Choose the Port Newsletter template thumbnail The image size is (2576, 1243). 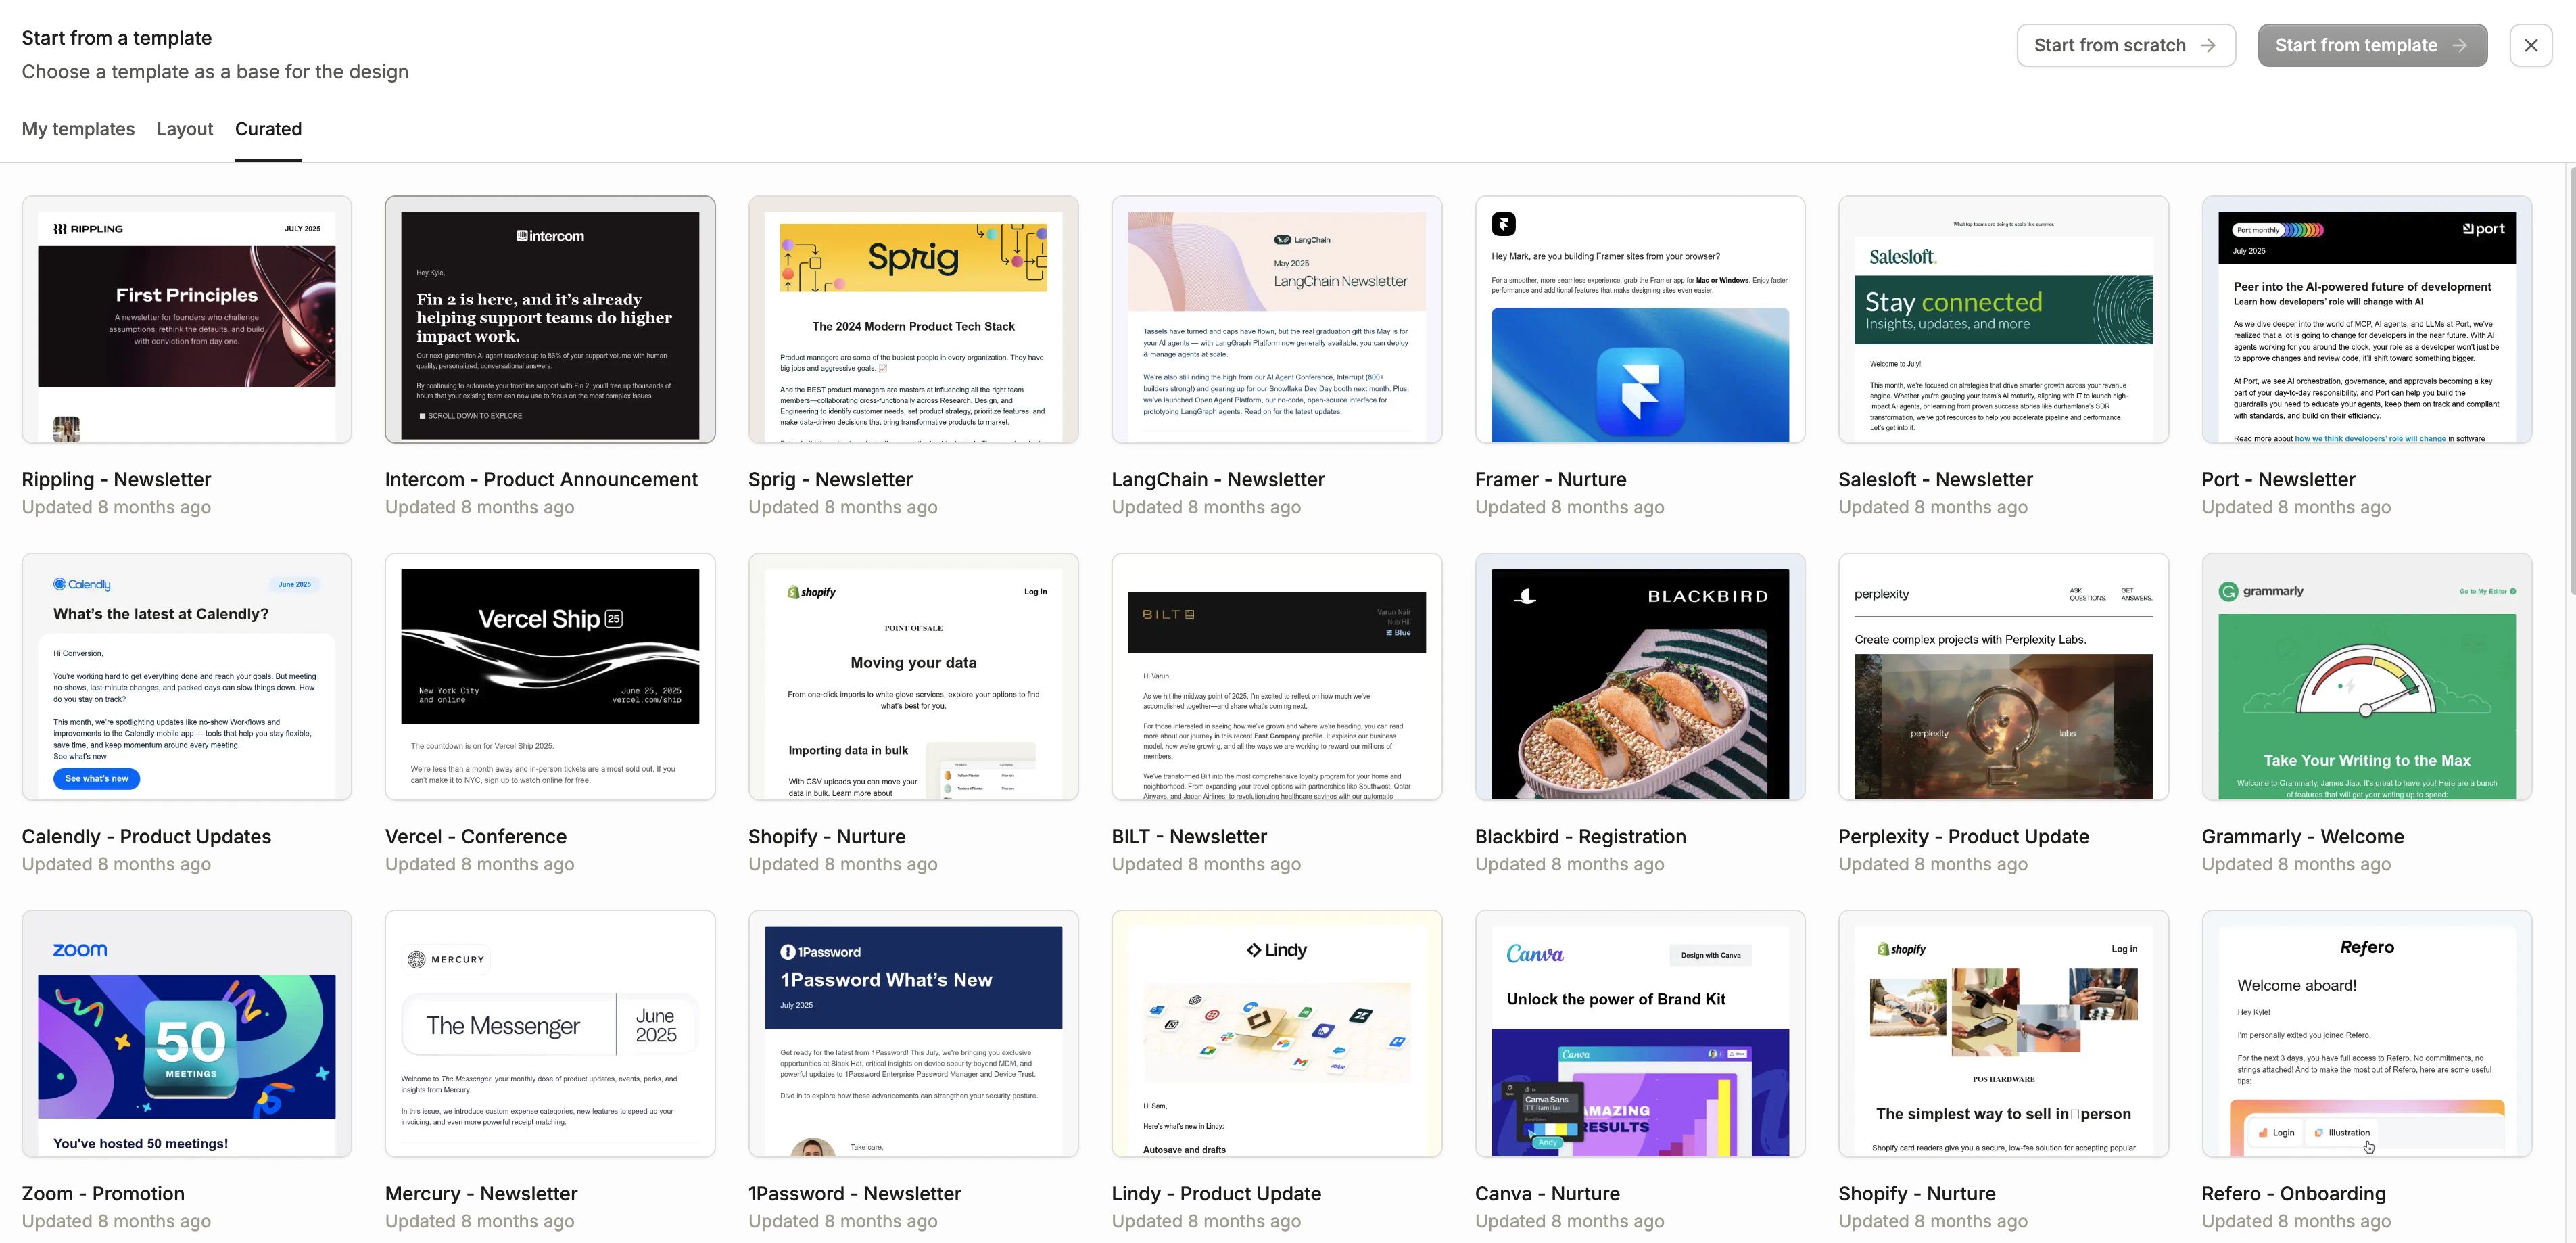[x=2366, y=319]
